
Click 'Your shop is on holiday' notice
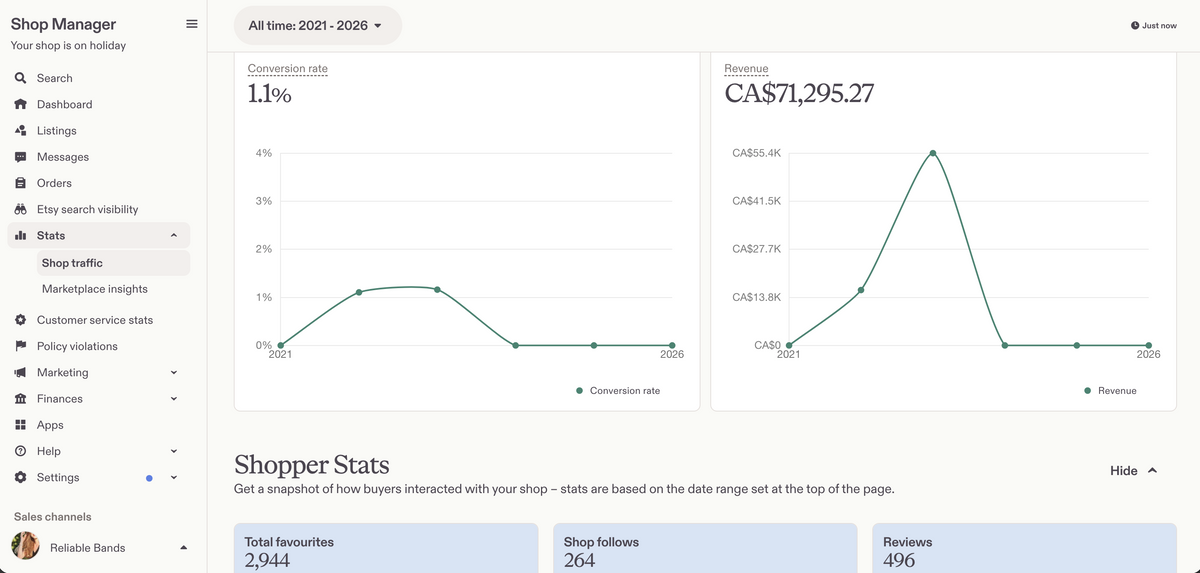click(x=68, y=46)
